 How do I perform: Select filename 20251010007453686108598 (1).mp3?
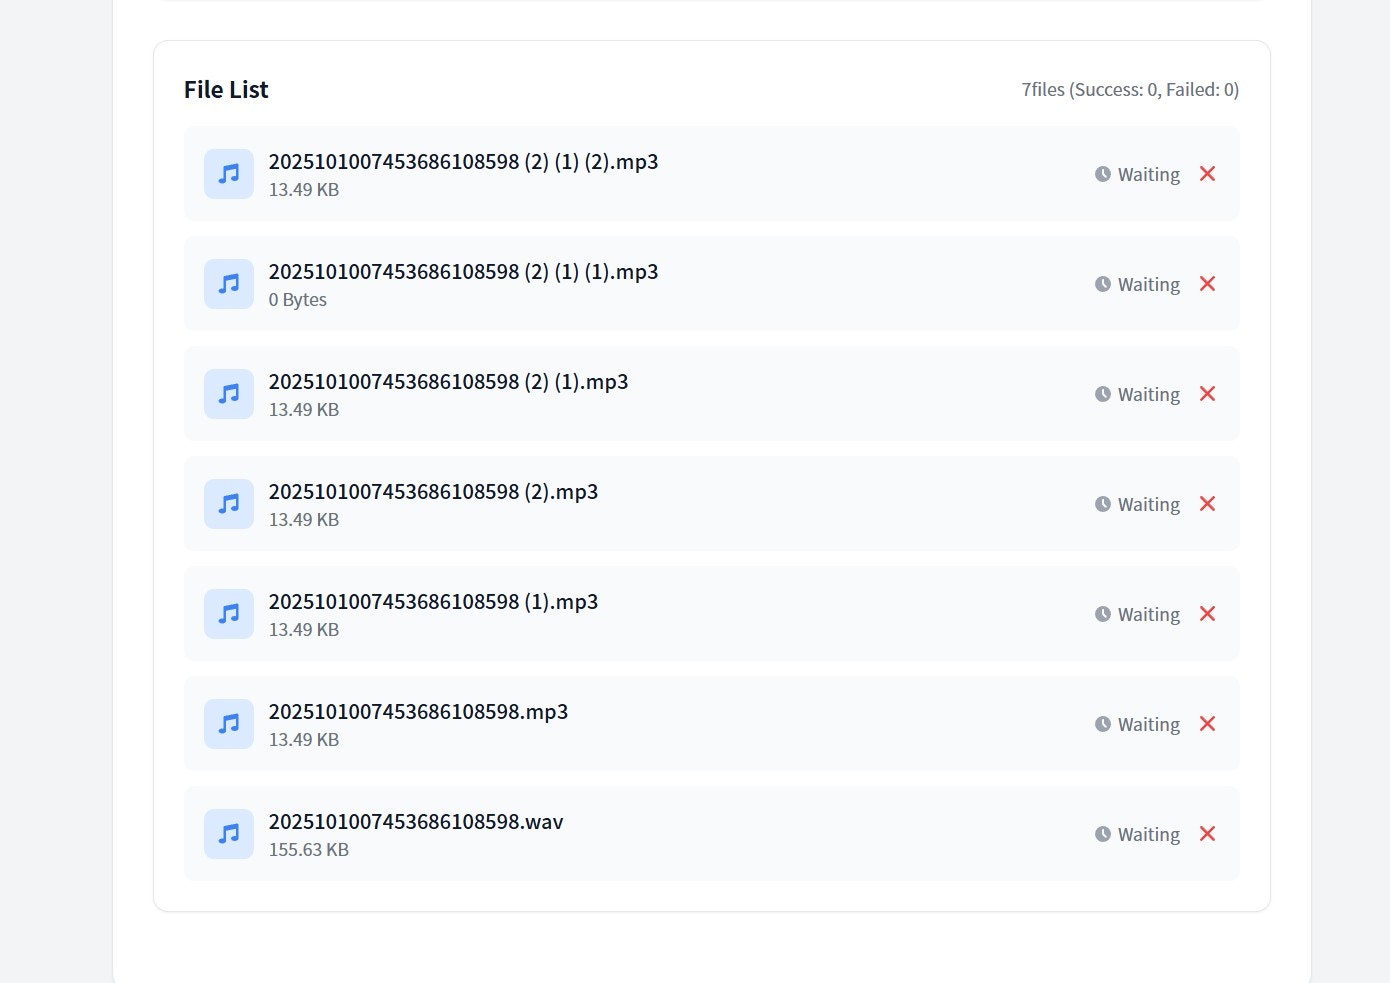click(x=433, y=602)
